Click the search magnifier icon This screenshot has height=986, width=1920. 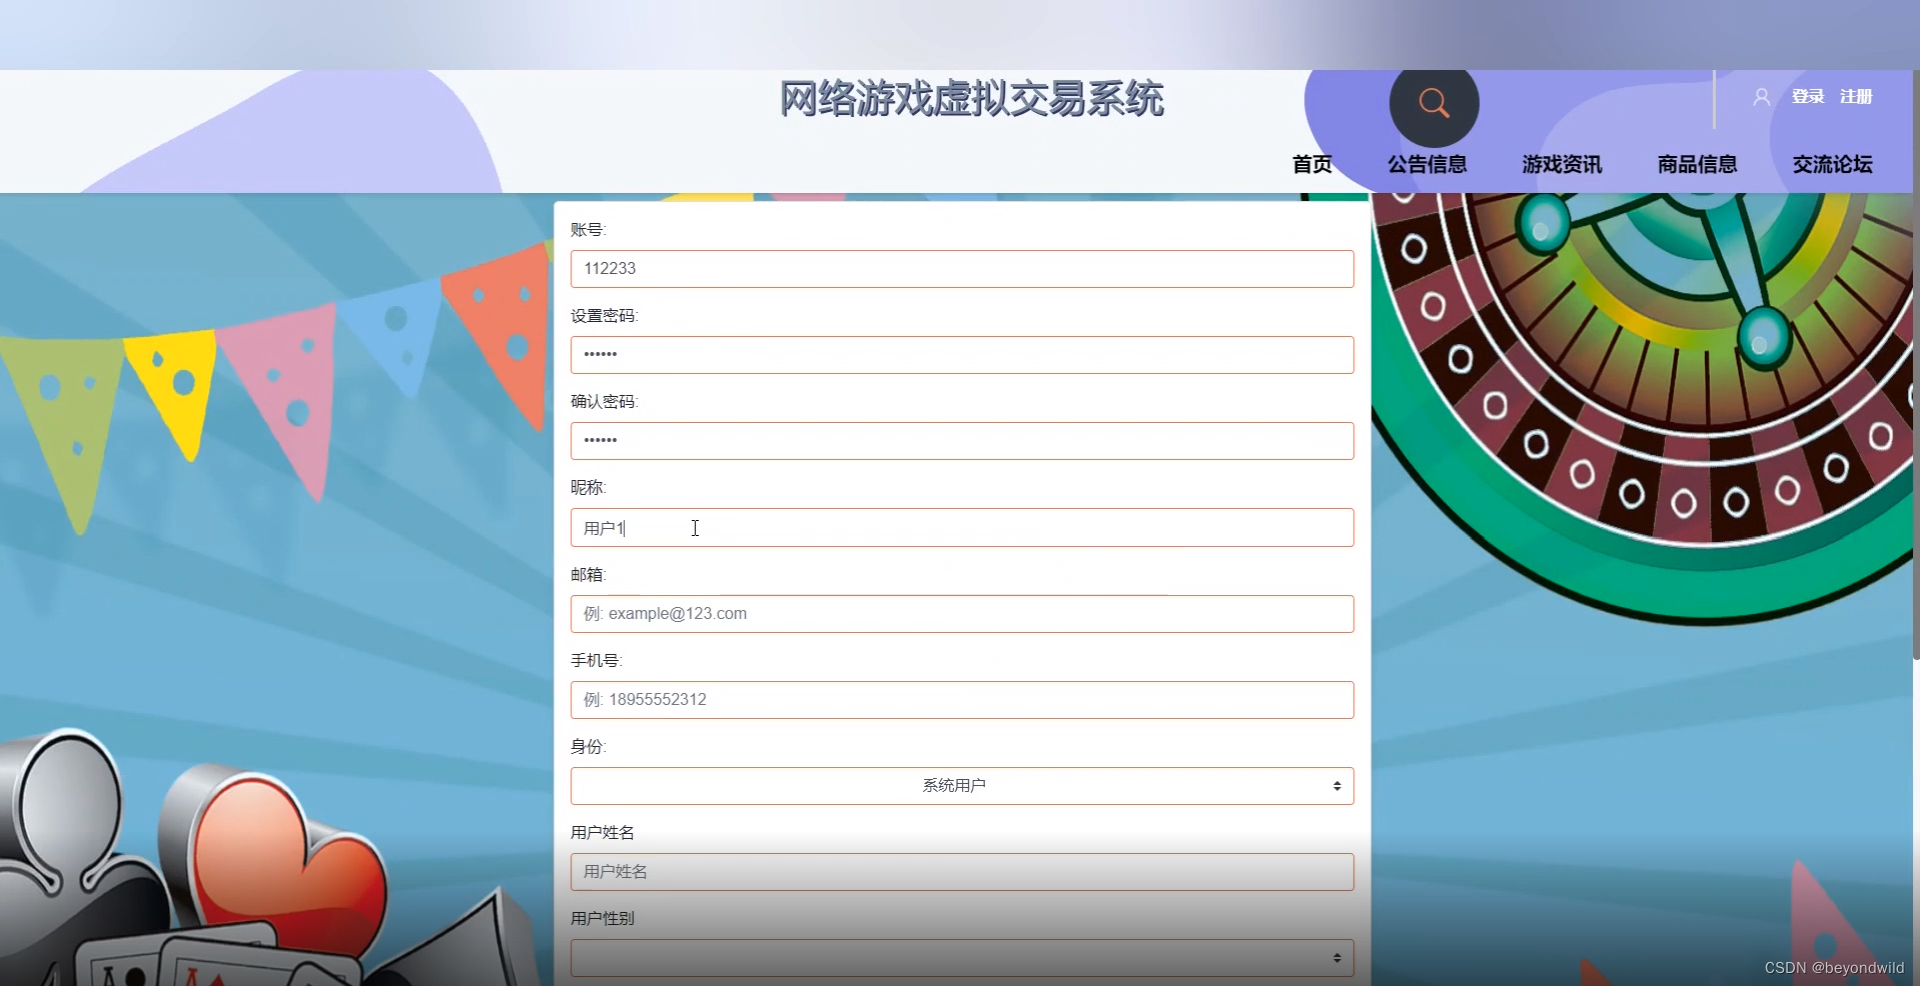1433,103
